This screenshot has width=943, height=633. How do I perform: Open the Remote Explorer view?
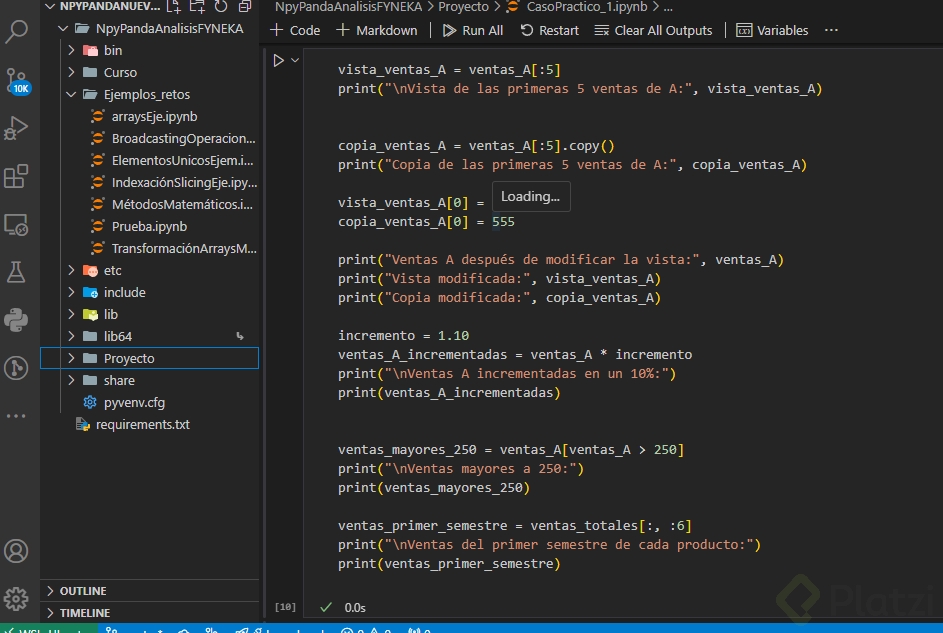pos(17,224)
